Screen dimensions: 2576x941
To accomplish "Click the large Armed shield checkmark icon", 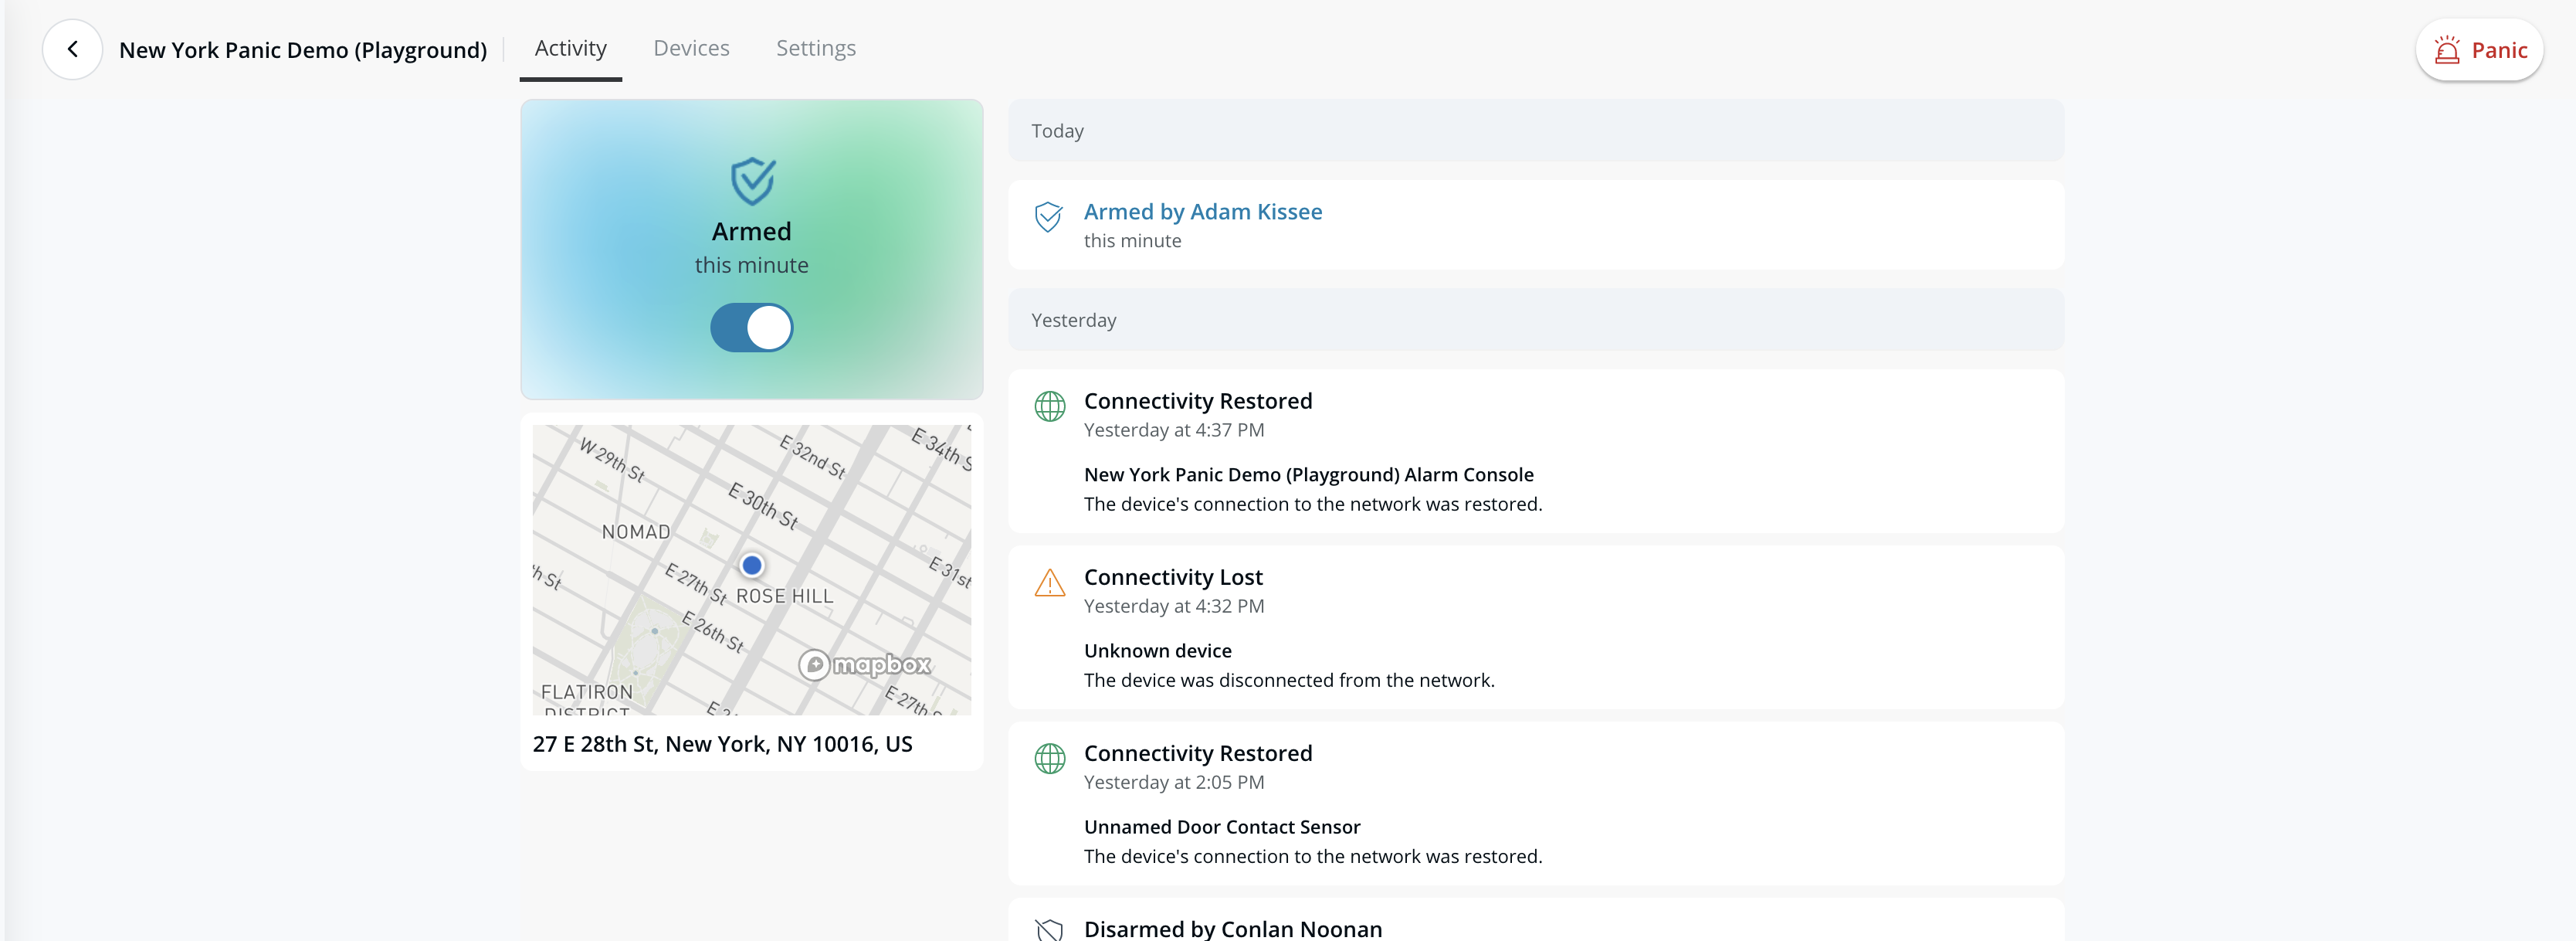I will point(752,181).
